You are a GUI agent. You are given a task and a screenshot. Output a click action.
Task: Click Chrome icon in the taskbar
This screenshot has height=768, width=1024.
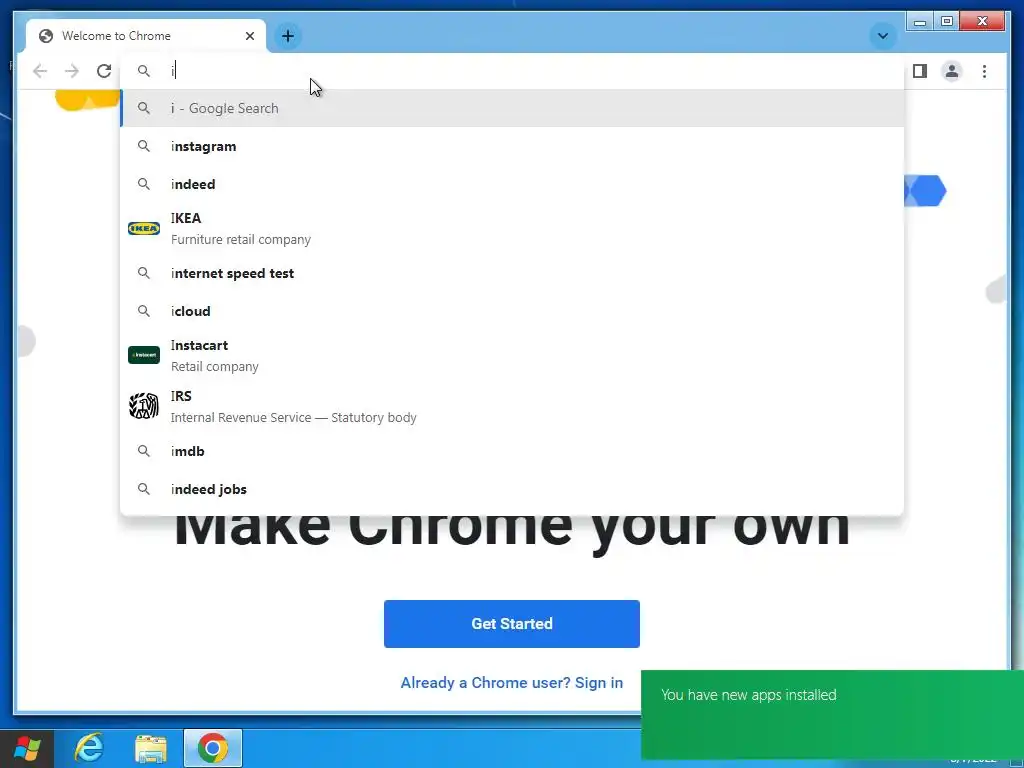tap(213, 748)
